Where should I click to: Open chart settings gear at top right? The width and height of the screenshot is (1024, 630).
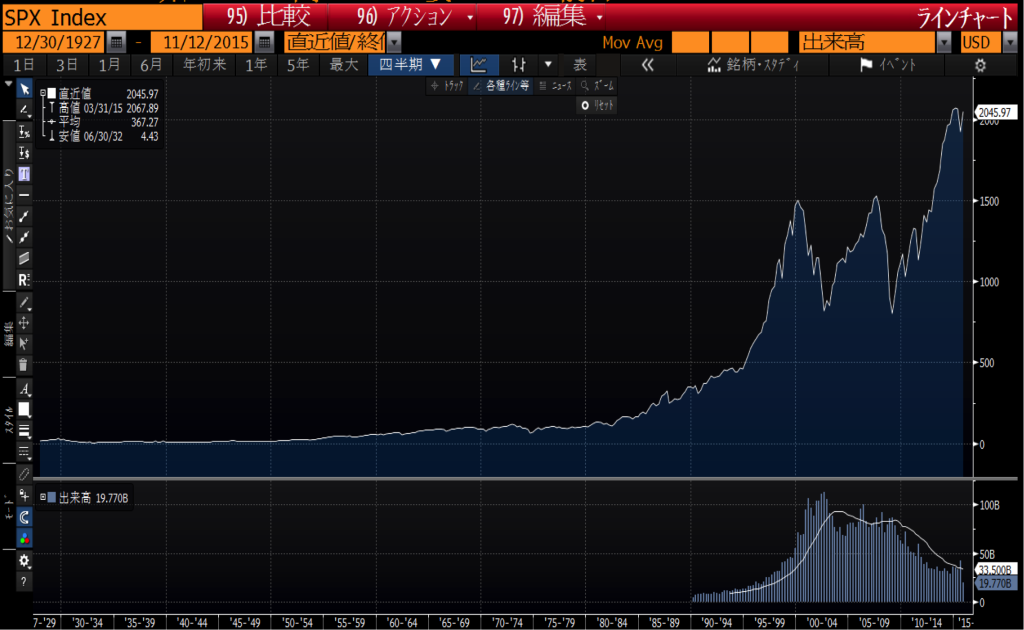980,65
